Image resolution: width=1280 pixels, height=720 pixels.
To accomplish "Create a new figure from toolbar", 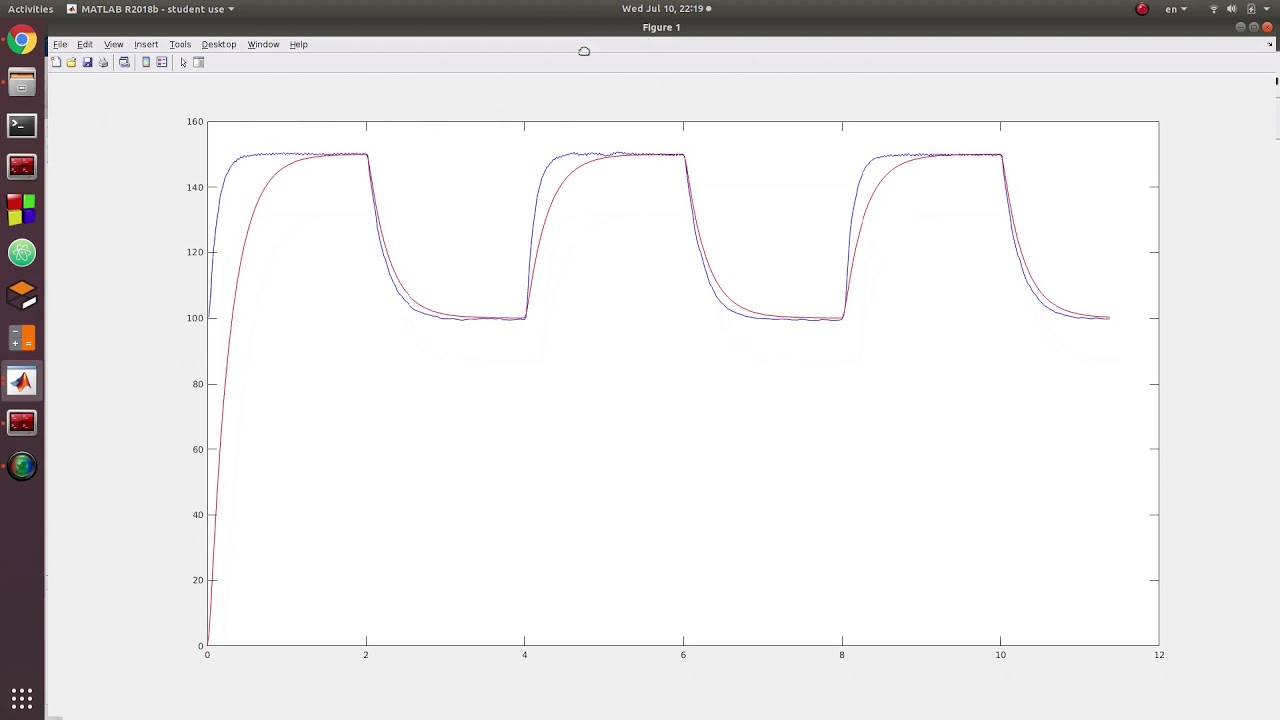I will [x=56, y=62].
